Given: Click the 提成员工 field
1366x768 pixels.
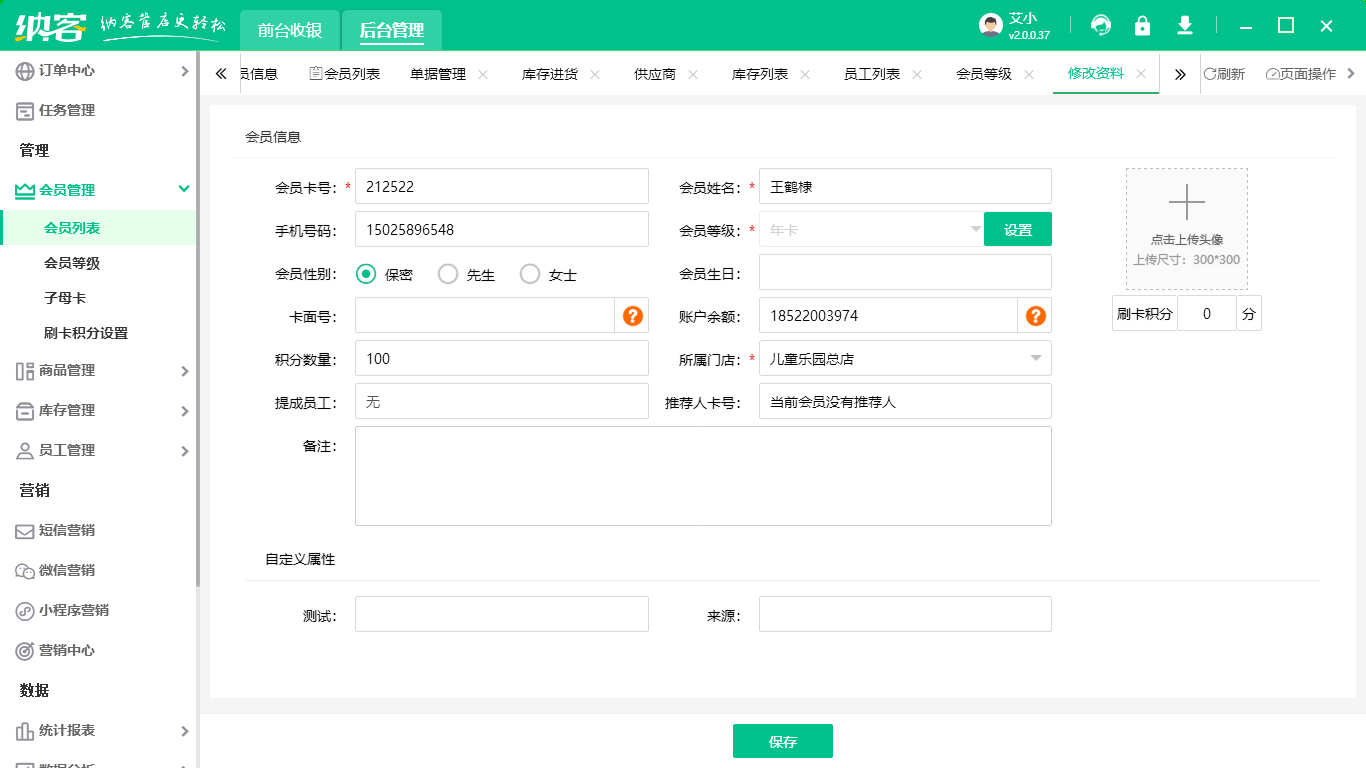Looking at the screenshot, I should 502,401.
